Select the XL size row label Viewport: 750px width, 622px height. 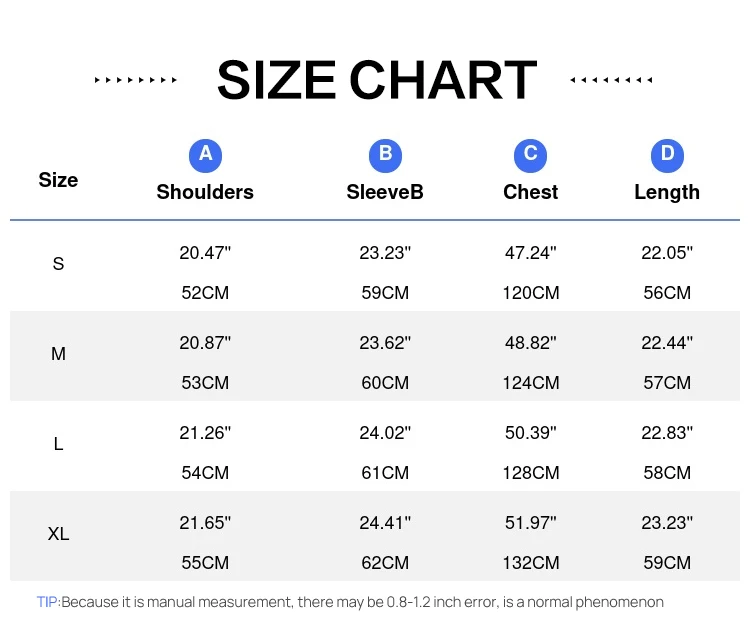(58, 534)
